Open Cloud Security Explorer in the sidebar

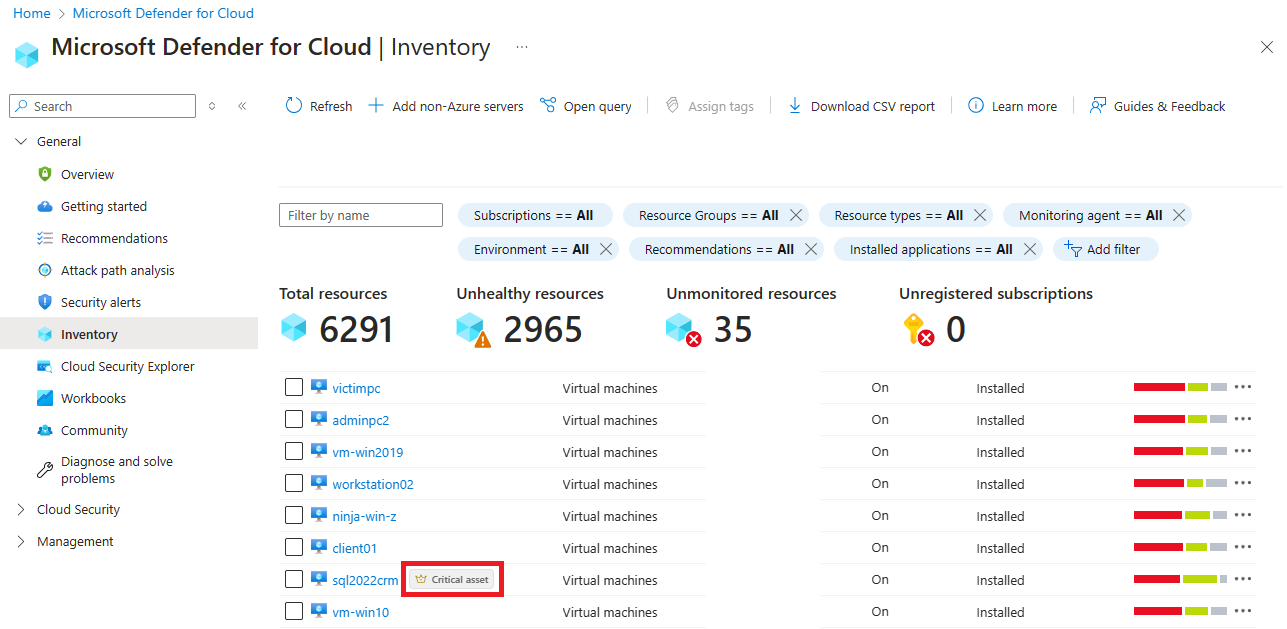point(129,366)
